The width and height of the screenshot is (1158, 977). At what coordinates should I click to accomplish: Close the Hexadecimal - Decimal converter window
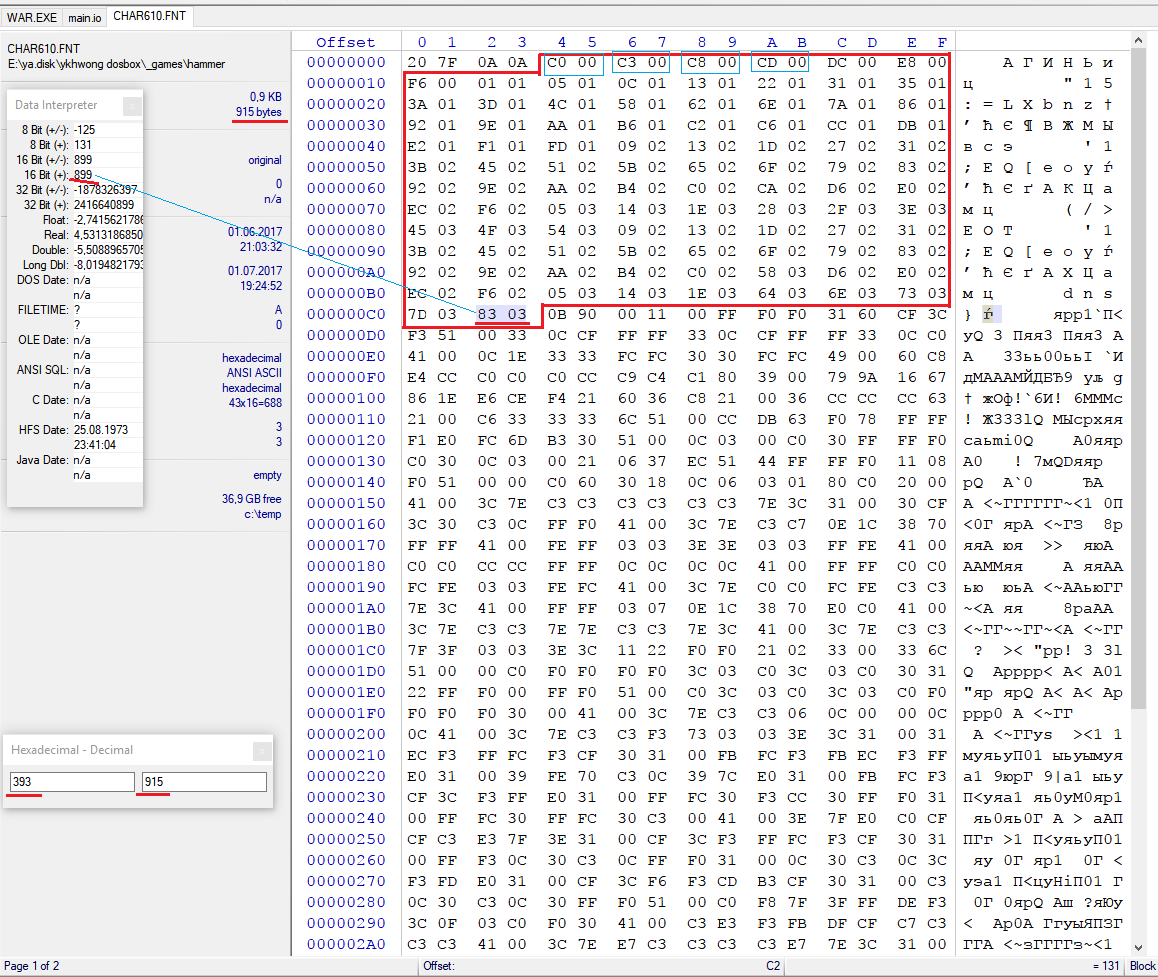coord(261,750)
